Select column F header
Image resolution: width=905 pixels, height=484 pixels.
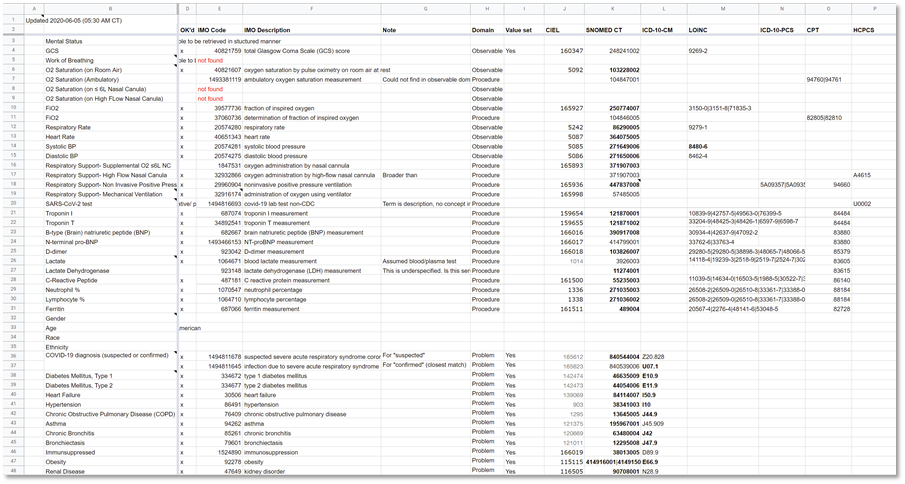point(311,9)
